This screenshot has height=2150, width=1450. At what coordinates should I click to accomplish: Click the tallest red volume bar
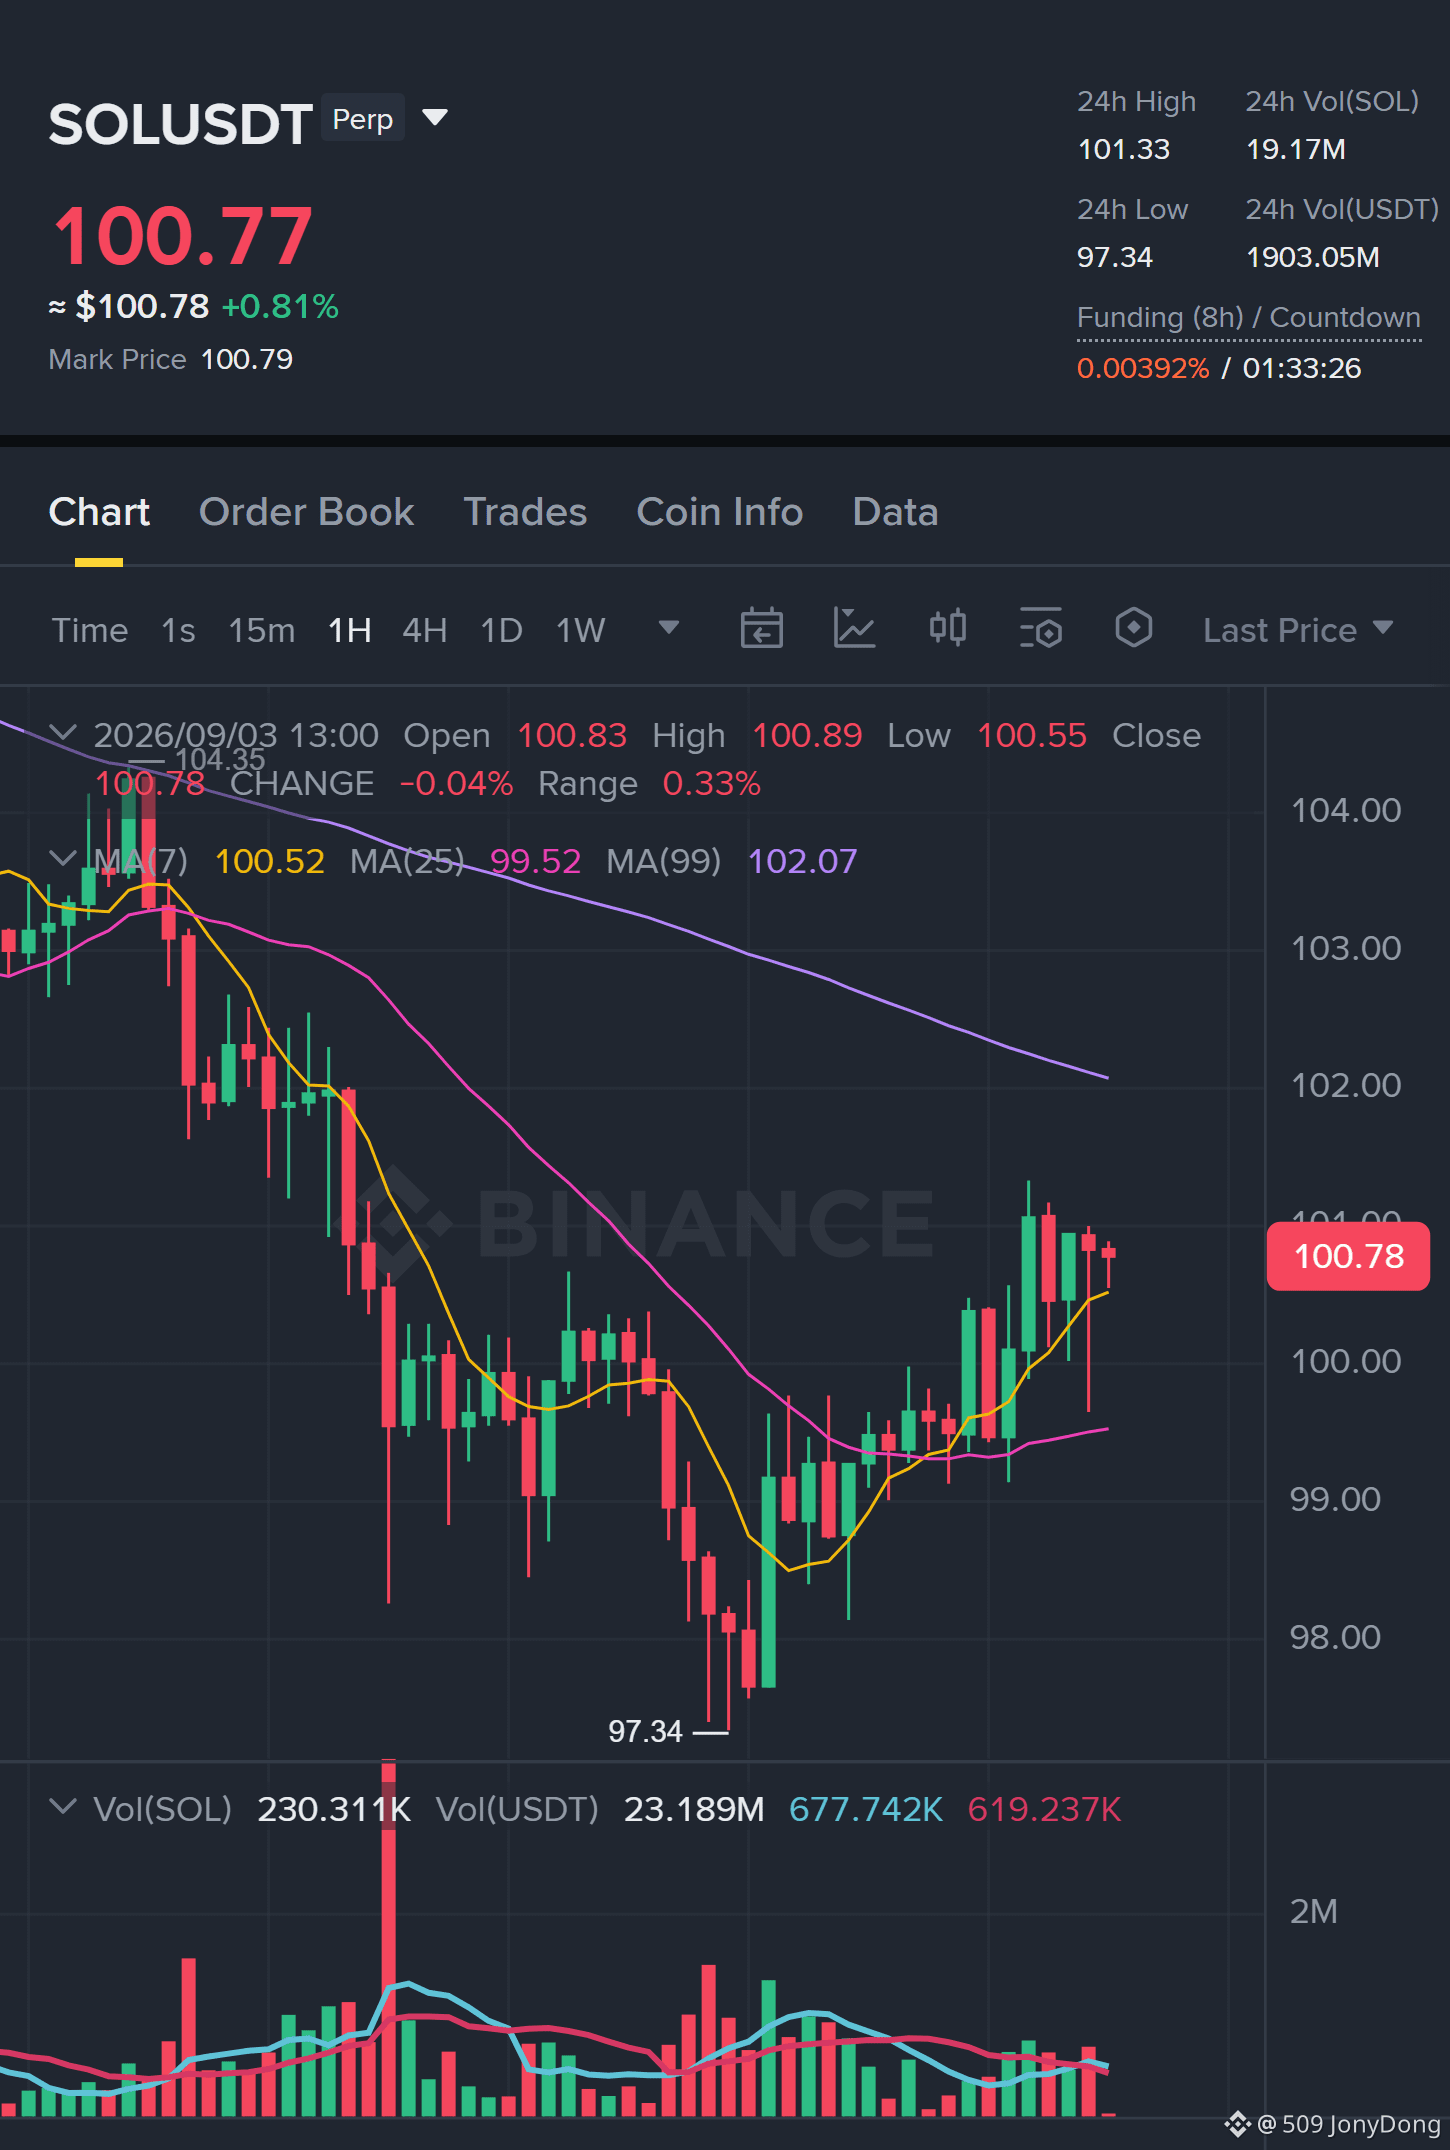pyautogui.click(x=388, y=1938)
